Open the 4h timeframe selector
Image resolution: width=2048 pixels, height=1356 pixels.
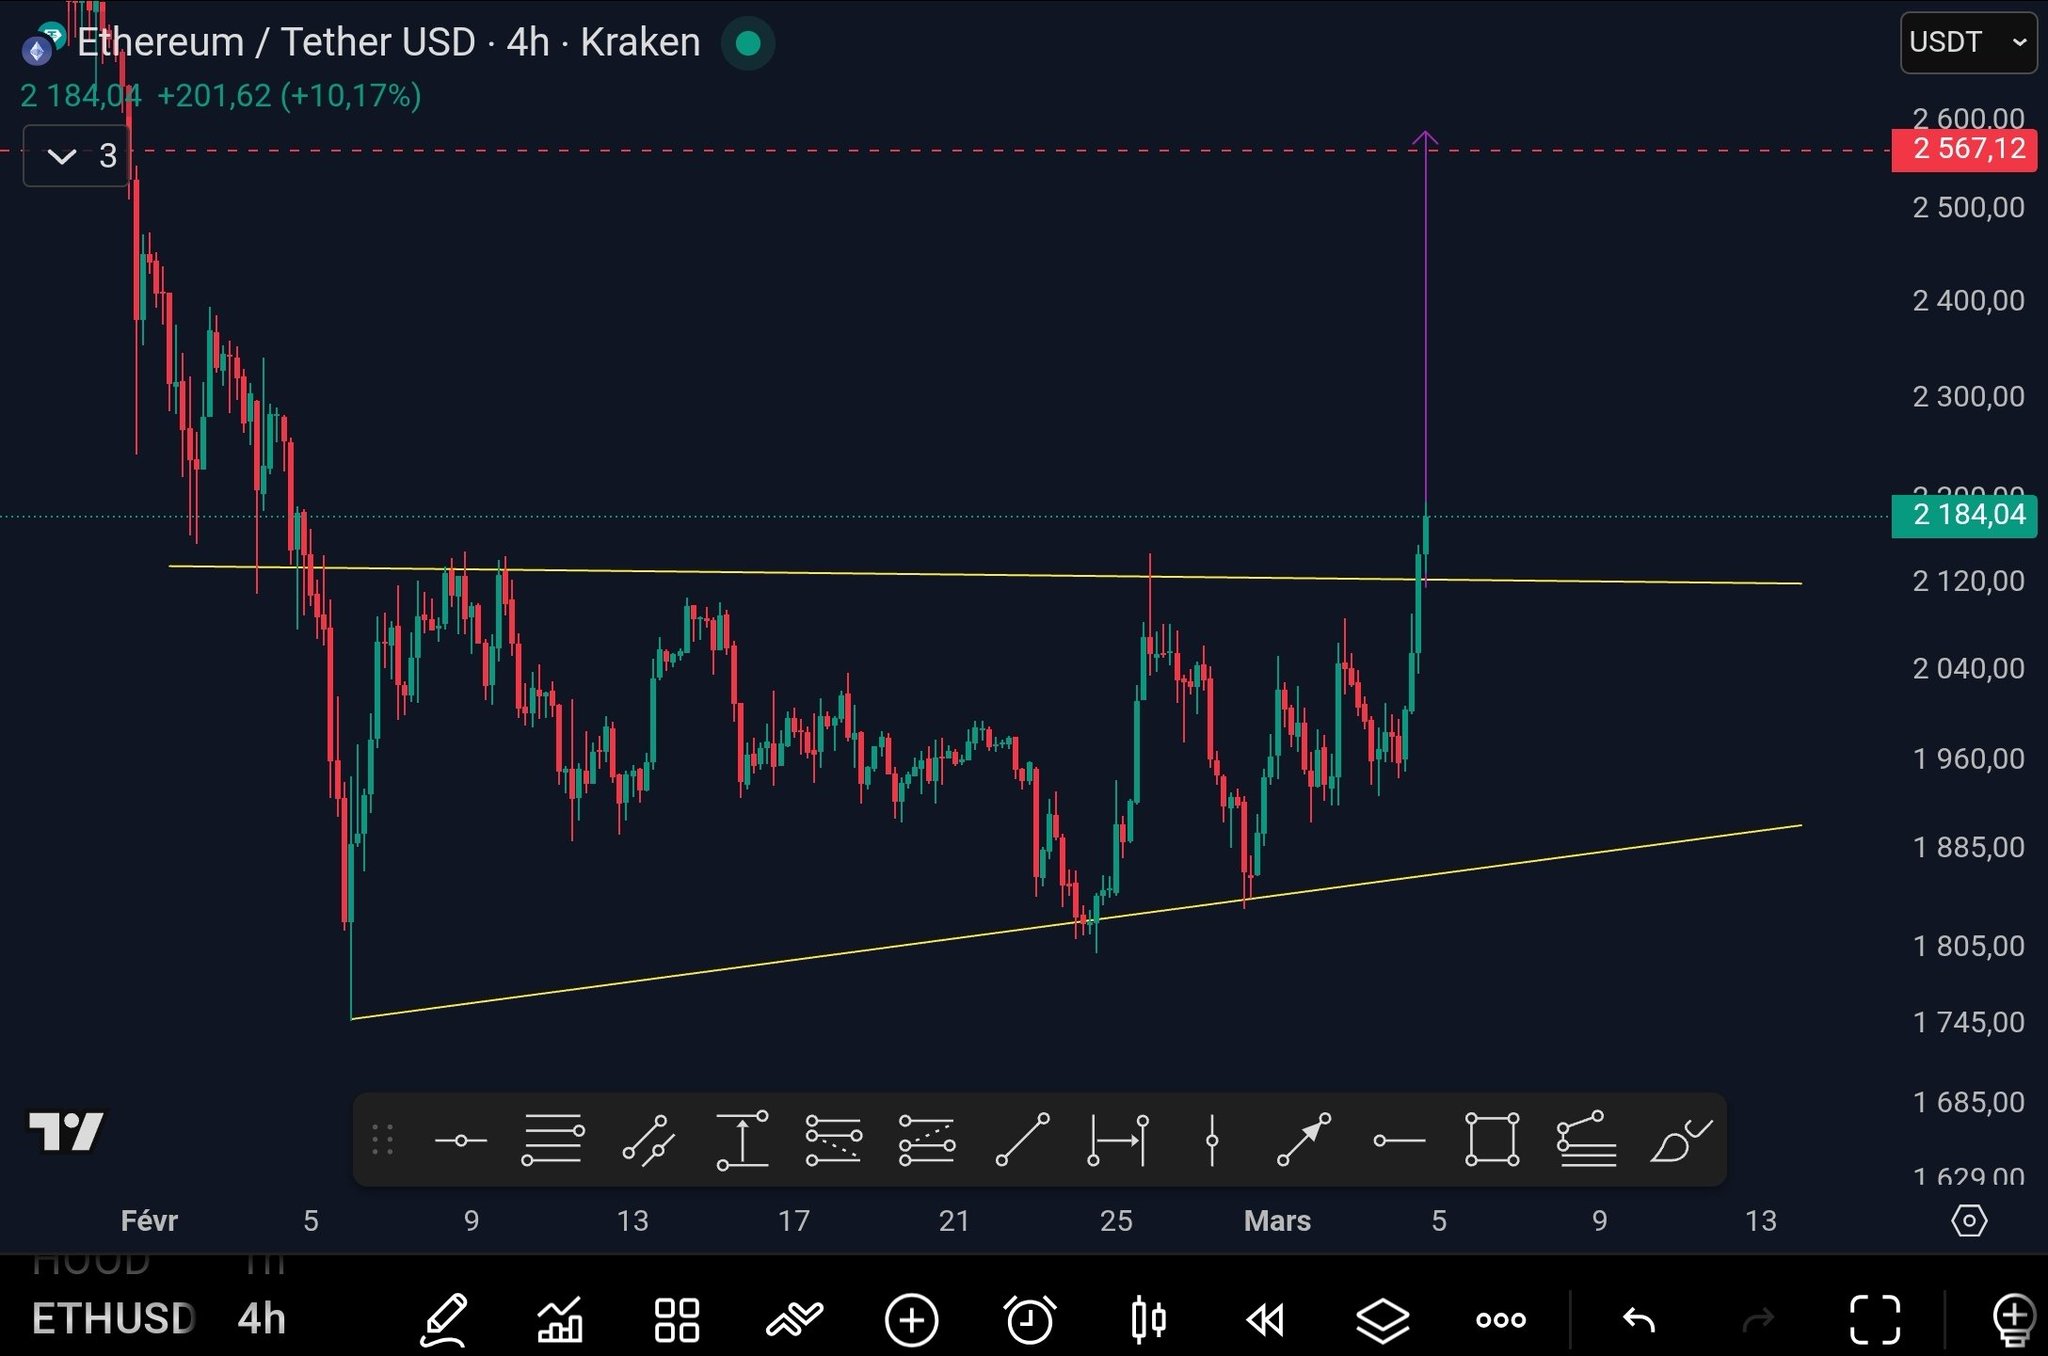262,1320
